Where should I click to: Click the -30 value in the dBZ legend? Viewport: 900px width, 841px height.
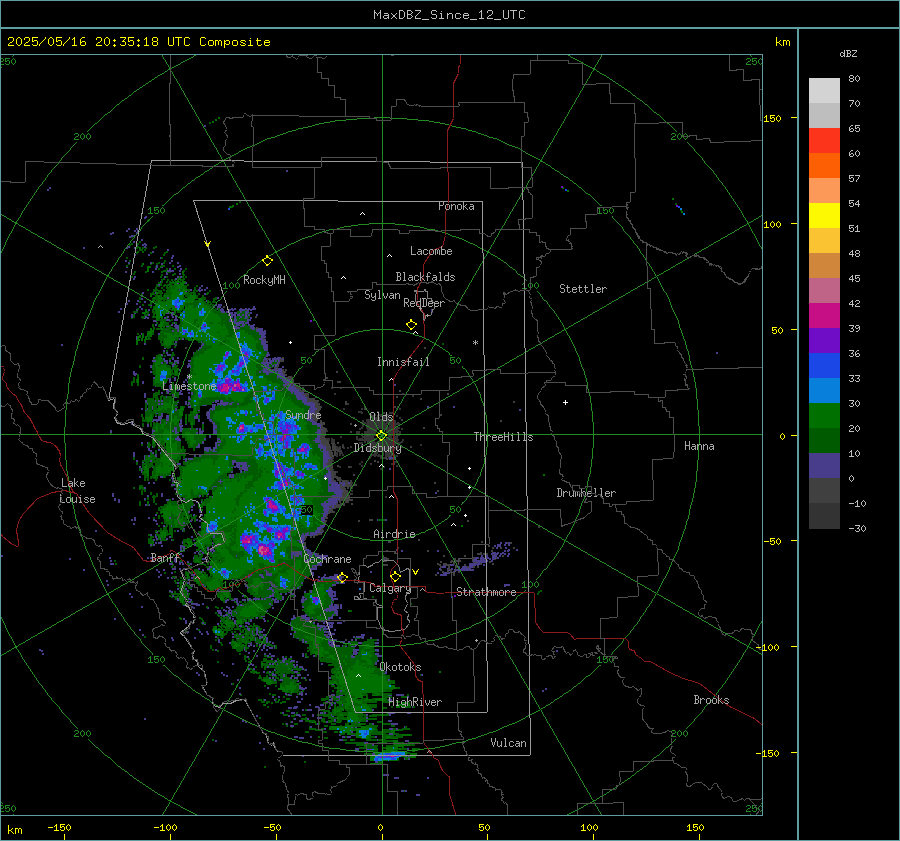[x=857, y=528]
